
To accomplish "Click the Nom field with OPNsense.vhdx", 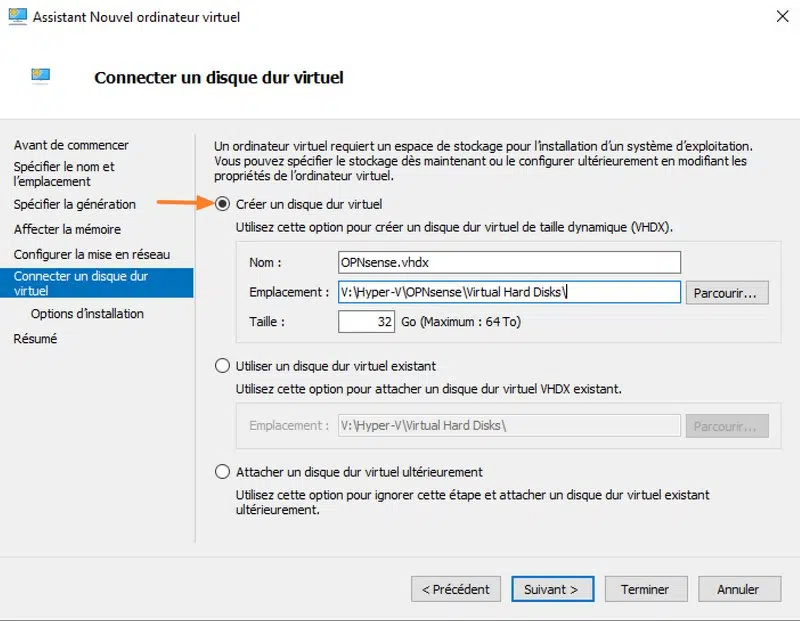I will [x=509, y=262].
